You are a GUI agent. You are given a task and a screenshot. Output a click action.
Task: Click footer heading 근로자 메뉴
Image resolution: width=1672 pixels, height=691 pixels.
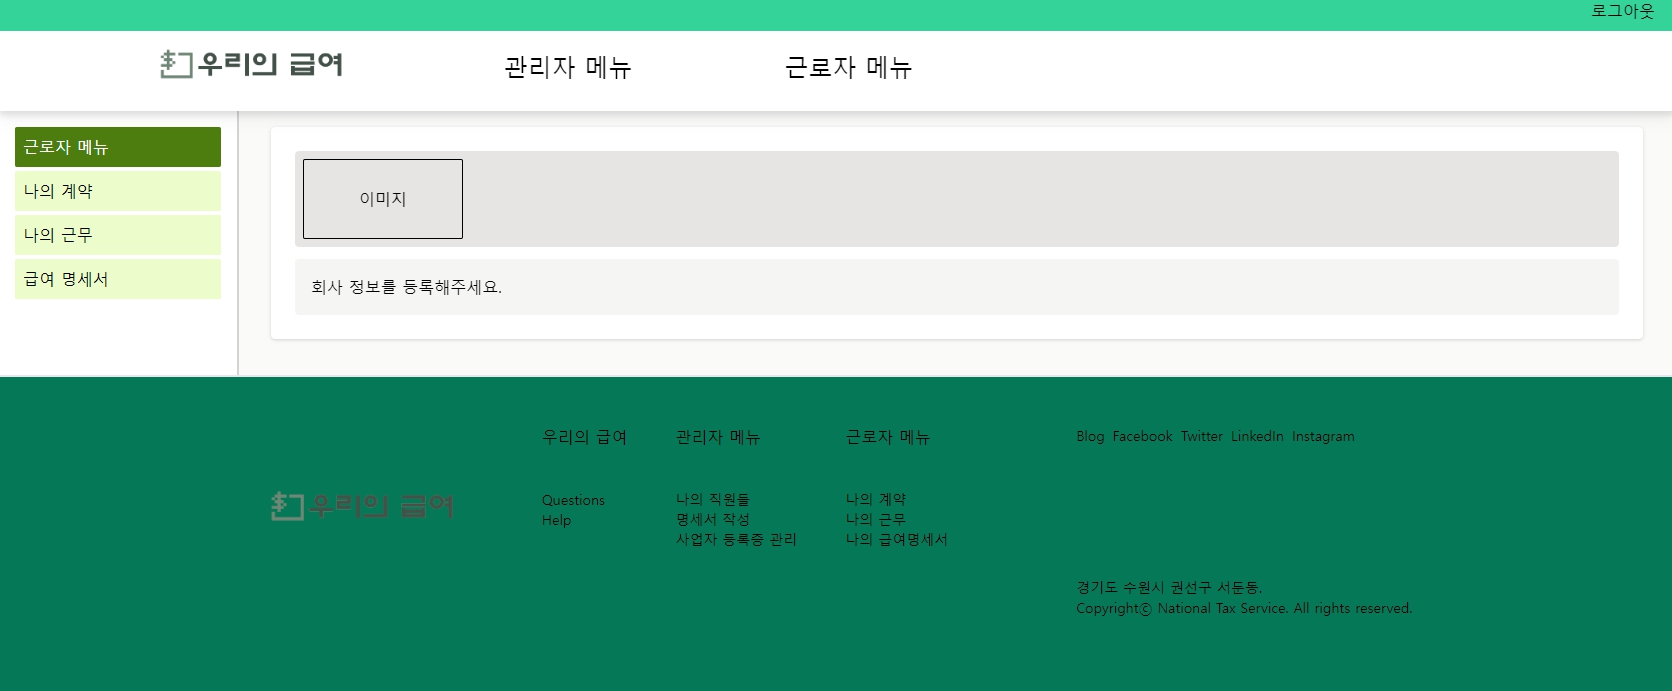888,437
